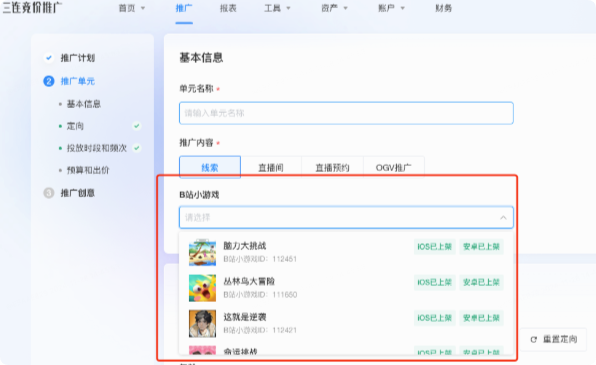The image size is (596, 365).
Task: Collapse the B站小游戏 dropdown with its chevron
Action: pos(503,217)
